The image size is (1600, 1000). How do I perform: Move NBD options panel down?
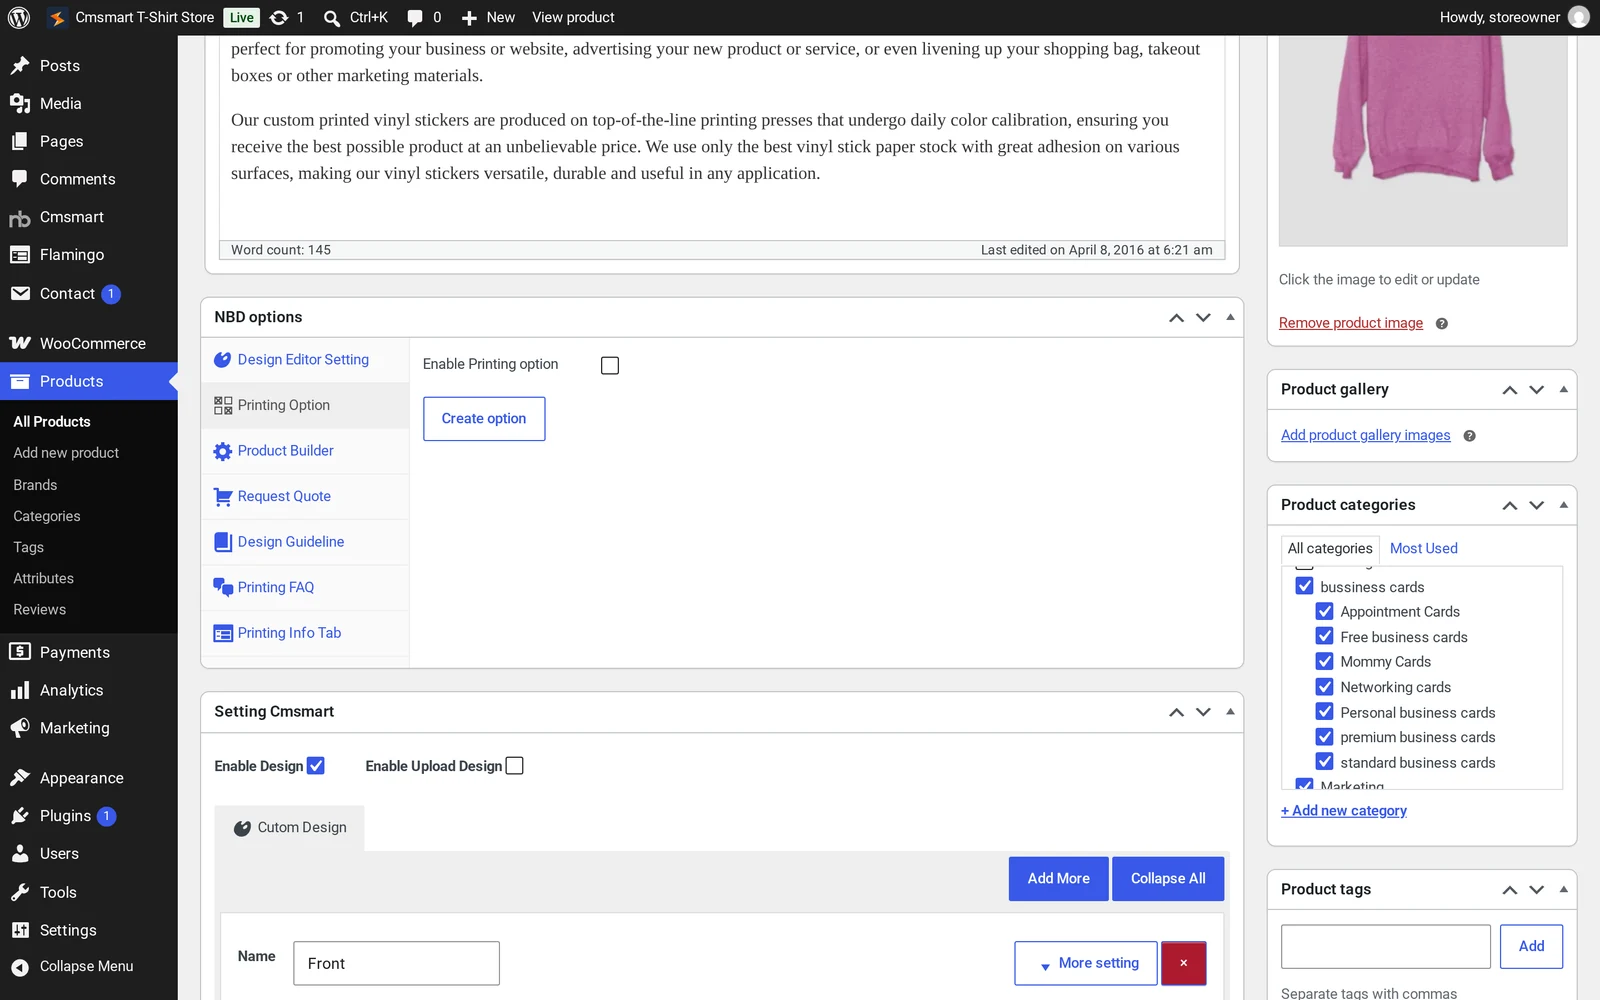(x=1203, y=317)
